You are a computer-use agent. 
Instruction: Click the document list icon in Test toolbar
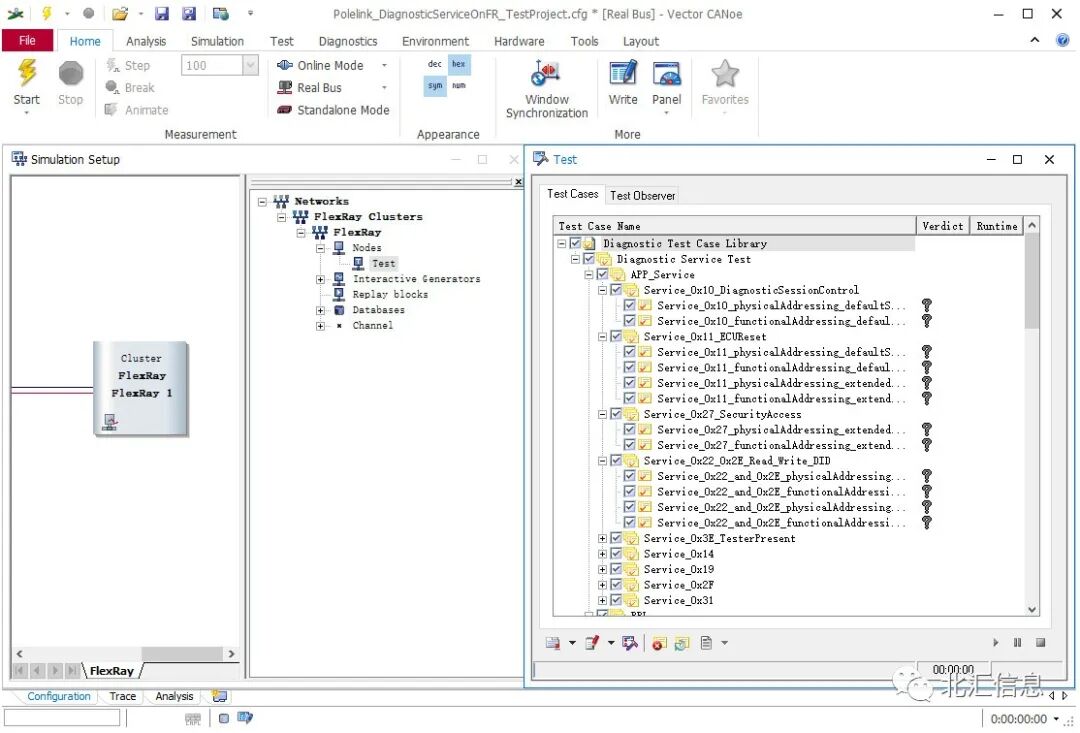point(706,643)
